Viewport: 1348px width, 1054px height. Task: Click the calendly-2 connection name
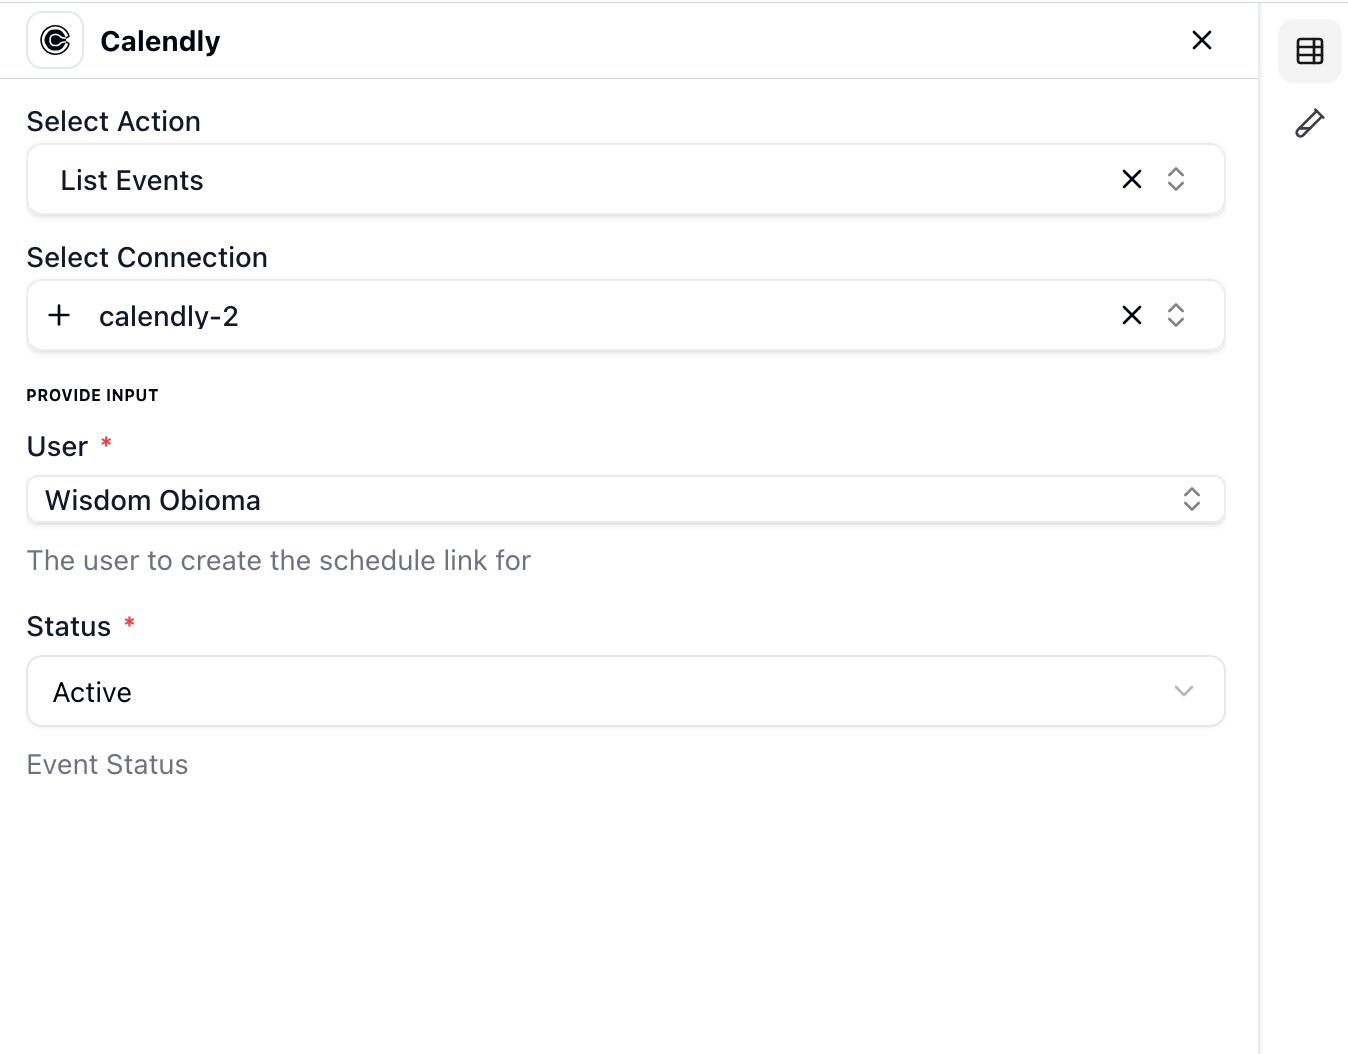pyautogui.click(x=170, y=315)
